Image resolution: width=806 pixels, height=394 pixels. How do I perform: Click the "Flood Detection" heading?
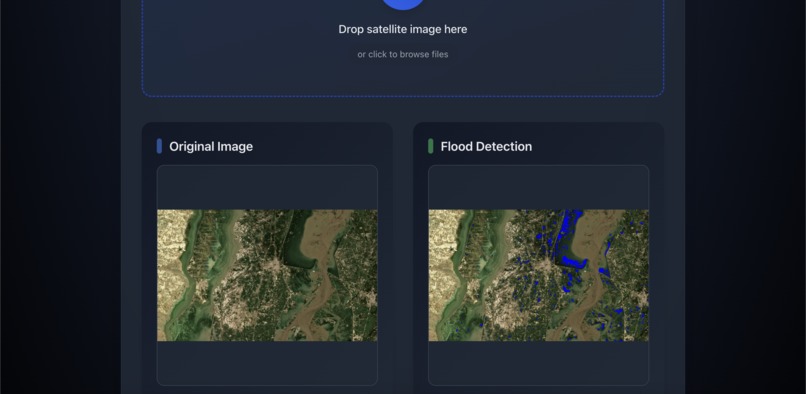[486, 147]
